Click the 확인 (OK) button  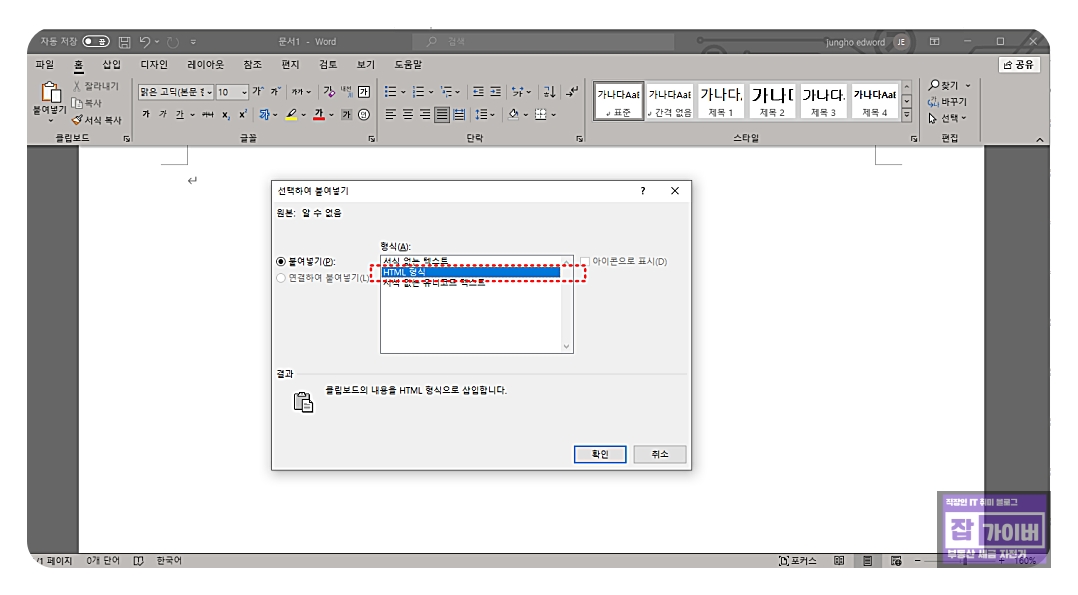point(600,454)
